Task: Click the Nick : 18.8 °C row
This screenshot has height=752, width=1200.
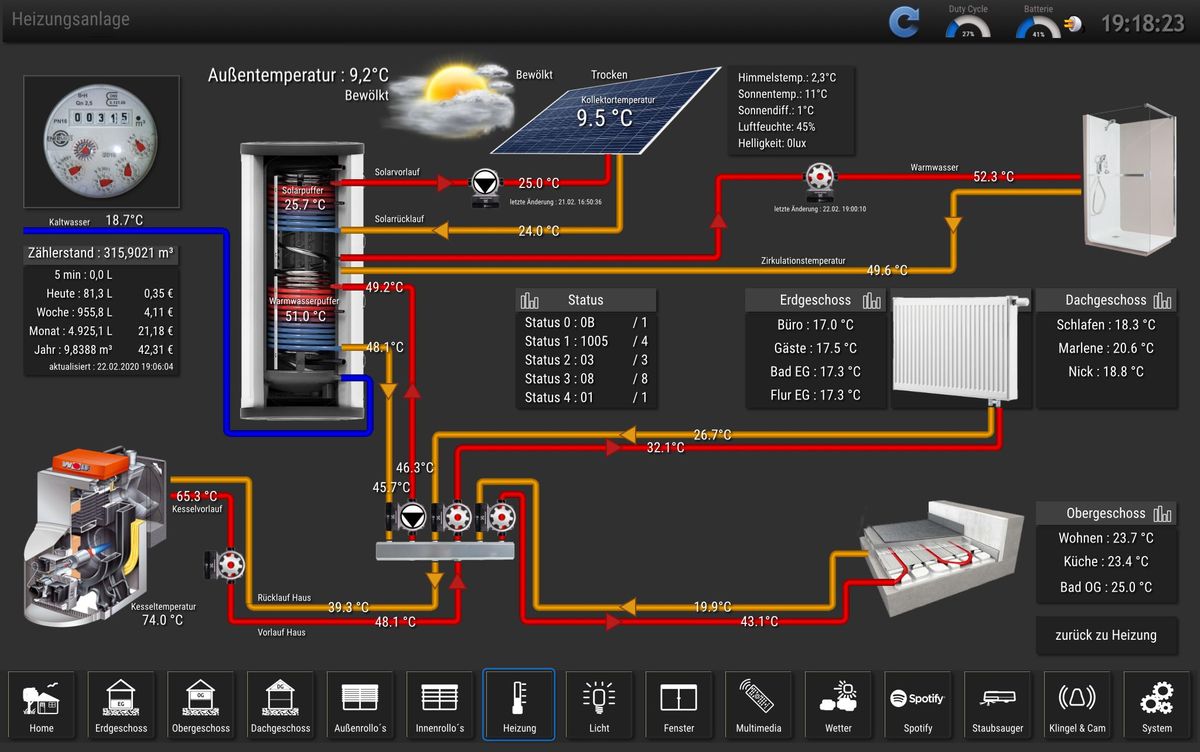Action: point(1106,371)
